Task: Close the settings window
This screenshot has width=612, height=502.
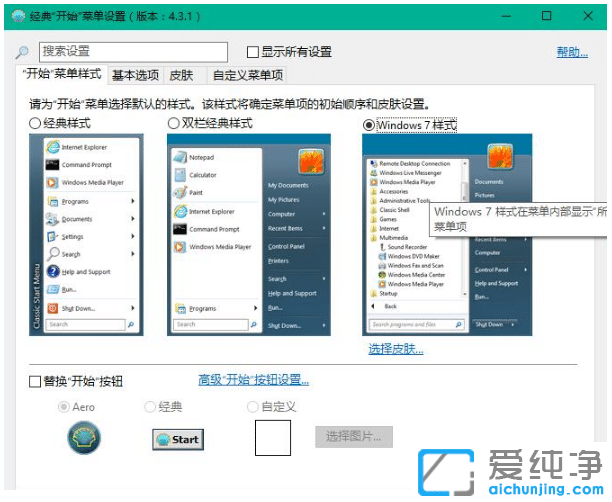Action: click(x=588, y=16)
